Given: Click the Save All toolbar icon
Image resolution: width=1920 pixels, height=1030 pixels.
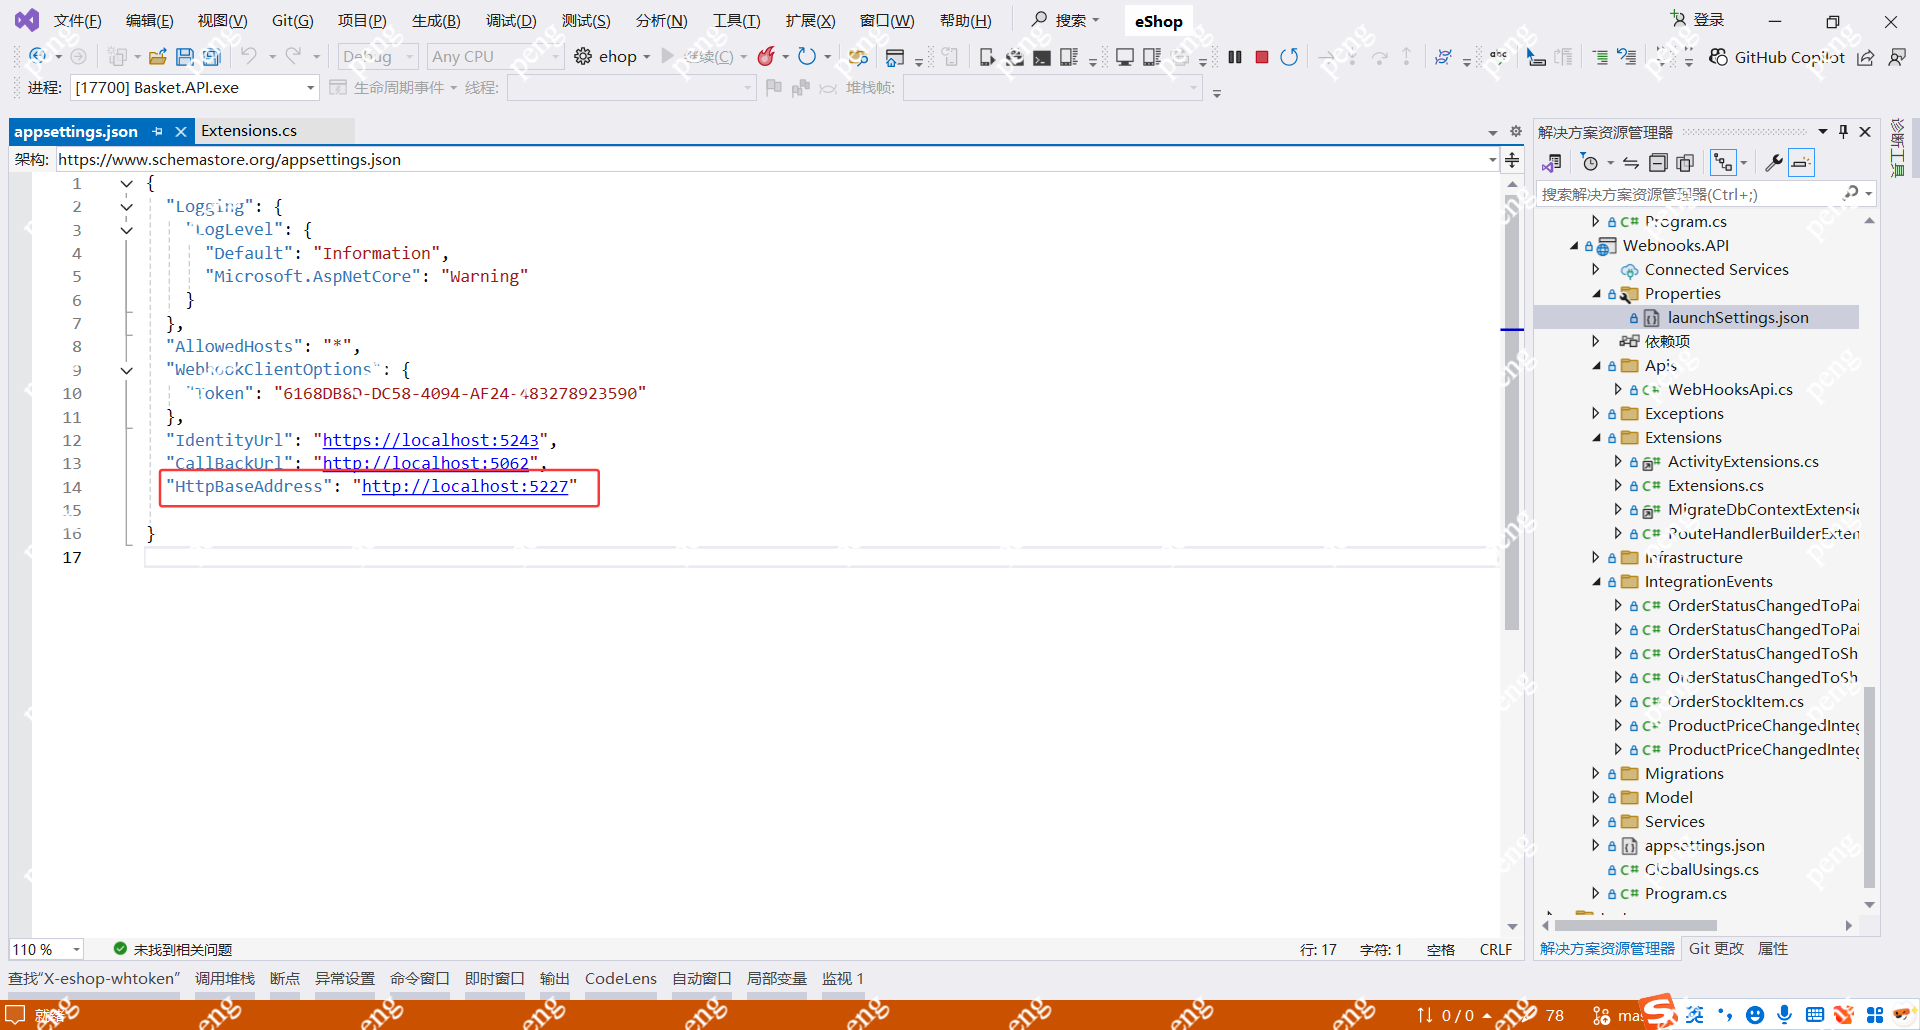Looking at the screenshot, I should pos(212,57).
